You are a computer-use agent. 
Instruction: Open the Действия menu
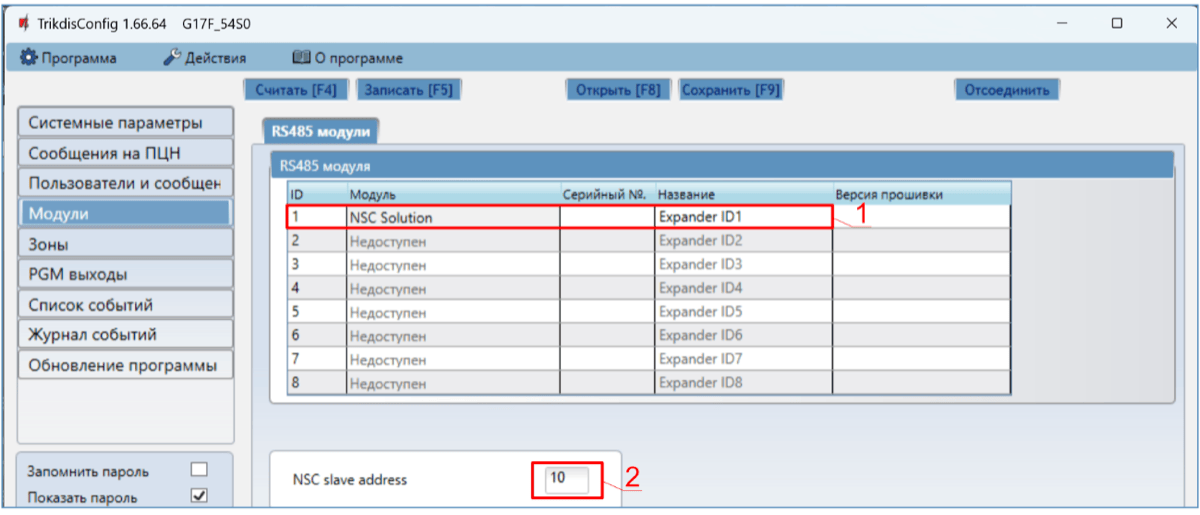click(204, 58)
